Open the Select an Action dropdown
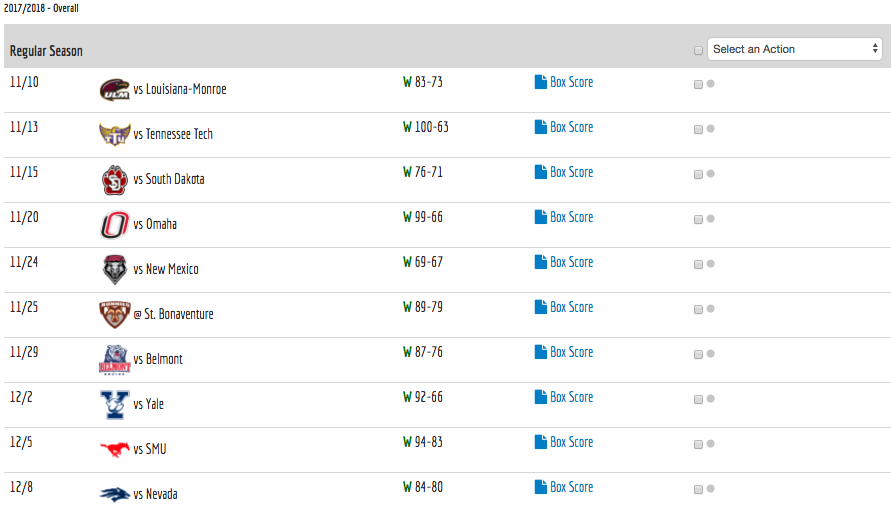Viewport: 891px width, 513px height. [x=794, y=49]
